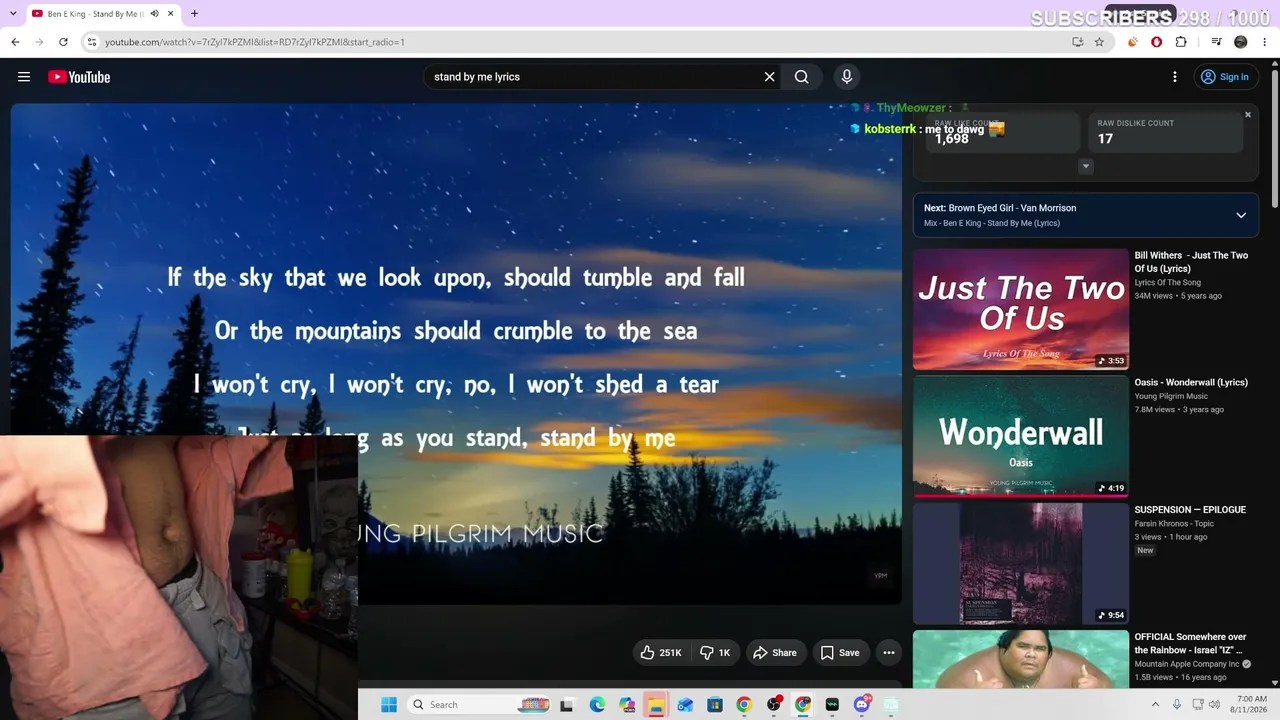Viewport: 1280px width, 720px height.
Task: Share the video
Action: point(775,653)
